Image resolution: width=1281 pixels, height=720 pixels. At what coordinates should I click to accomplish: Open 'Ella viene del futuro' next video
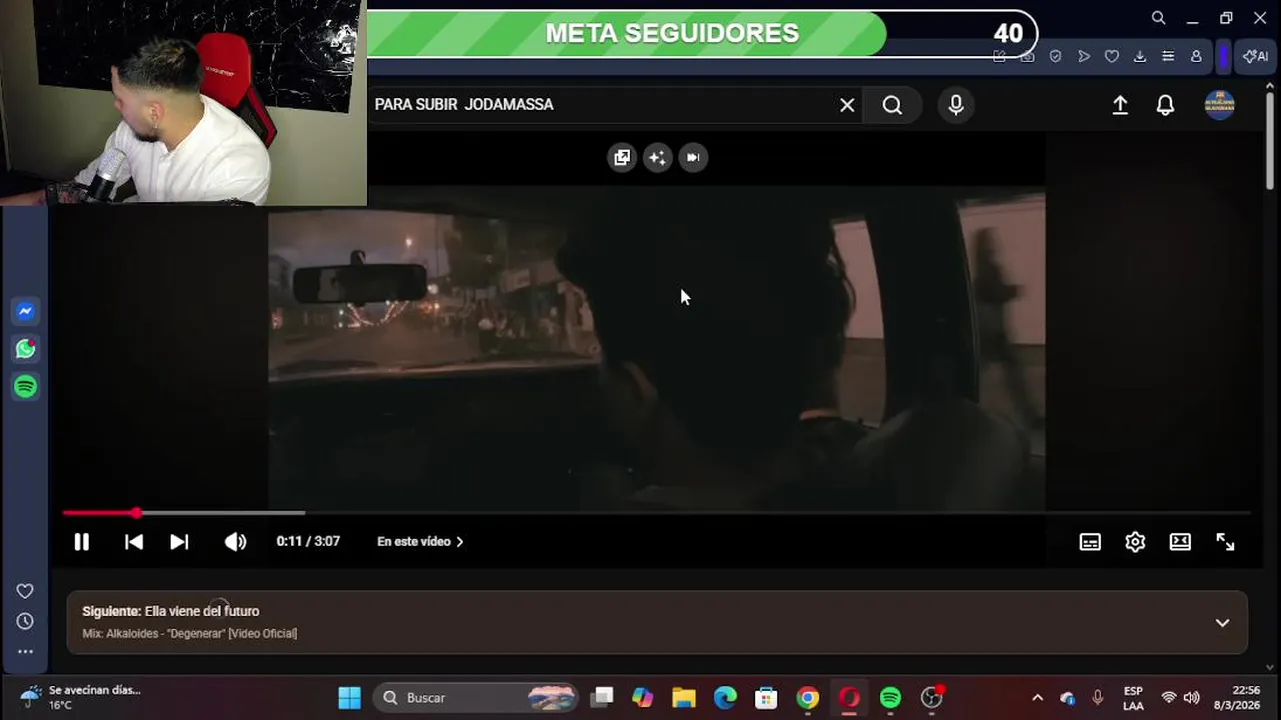click(202, 611)
